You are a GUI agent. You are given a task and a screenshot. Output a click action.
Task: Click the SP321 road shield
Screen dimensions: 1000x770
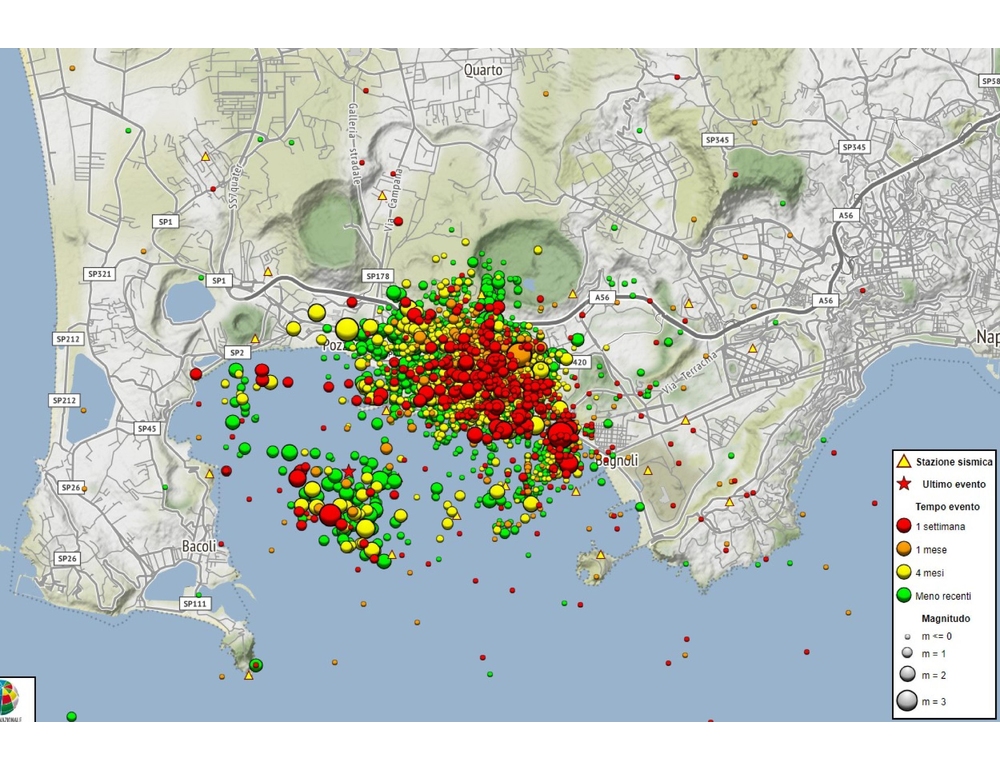pos(97,273)
